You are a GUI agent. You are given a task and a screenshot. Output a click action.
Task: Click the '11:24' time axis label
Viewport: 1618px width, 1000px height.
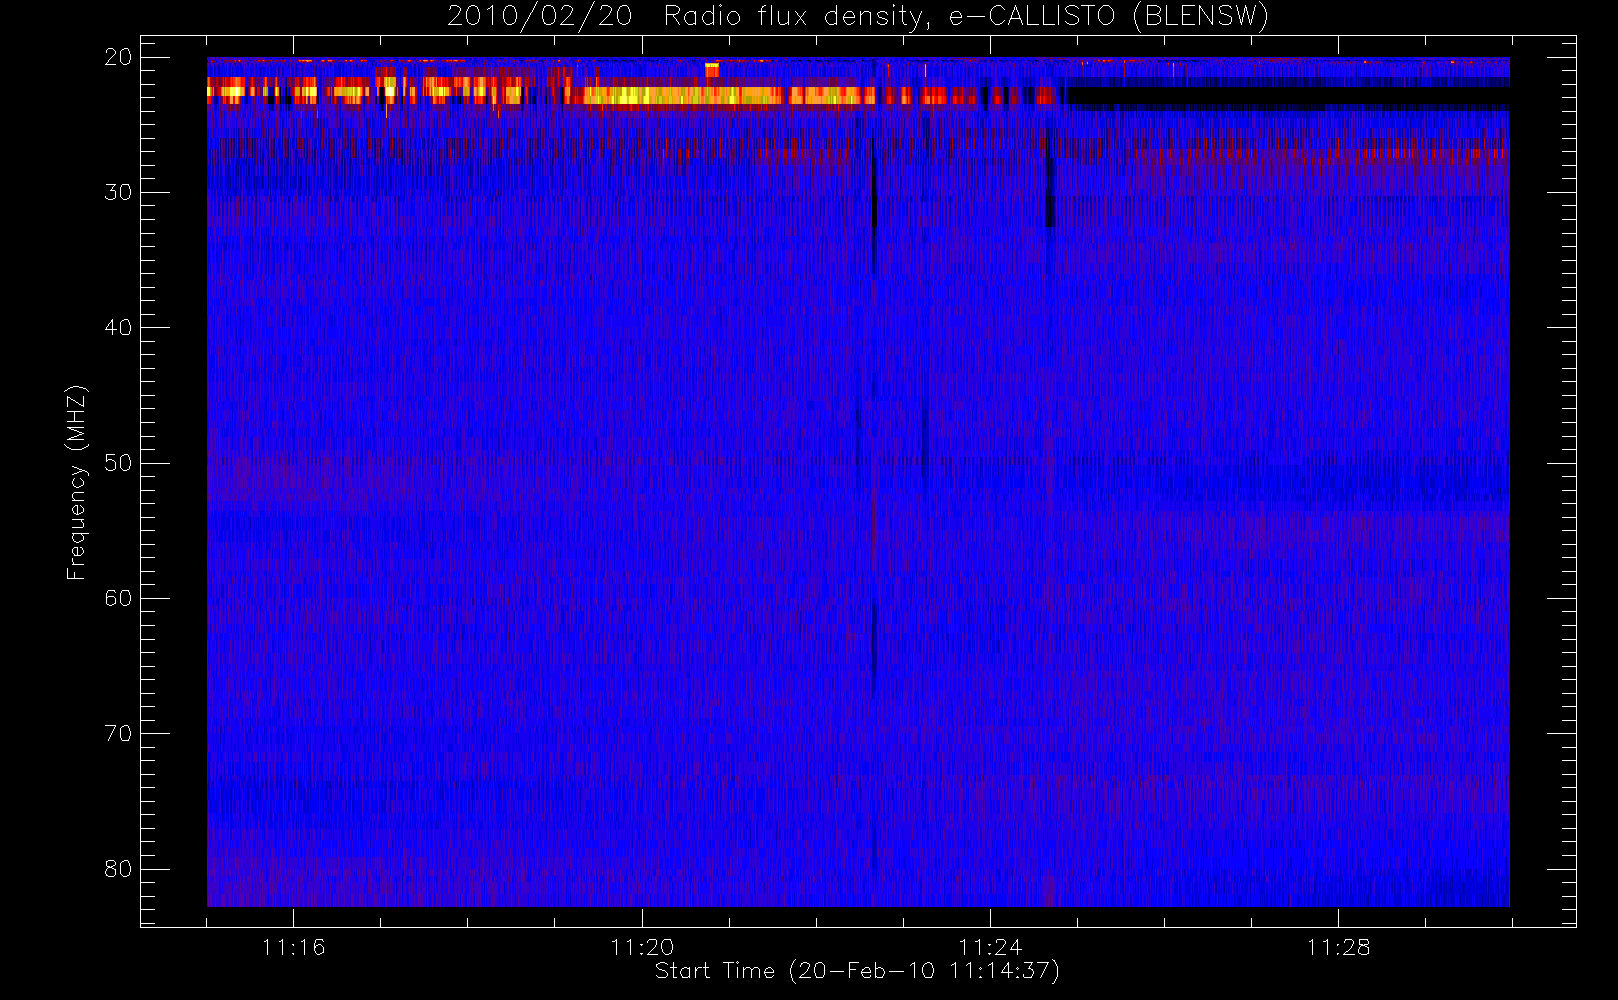click(990, 947)
